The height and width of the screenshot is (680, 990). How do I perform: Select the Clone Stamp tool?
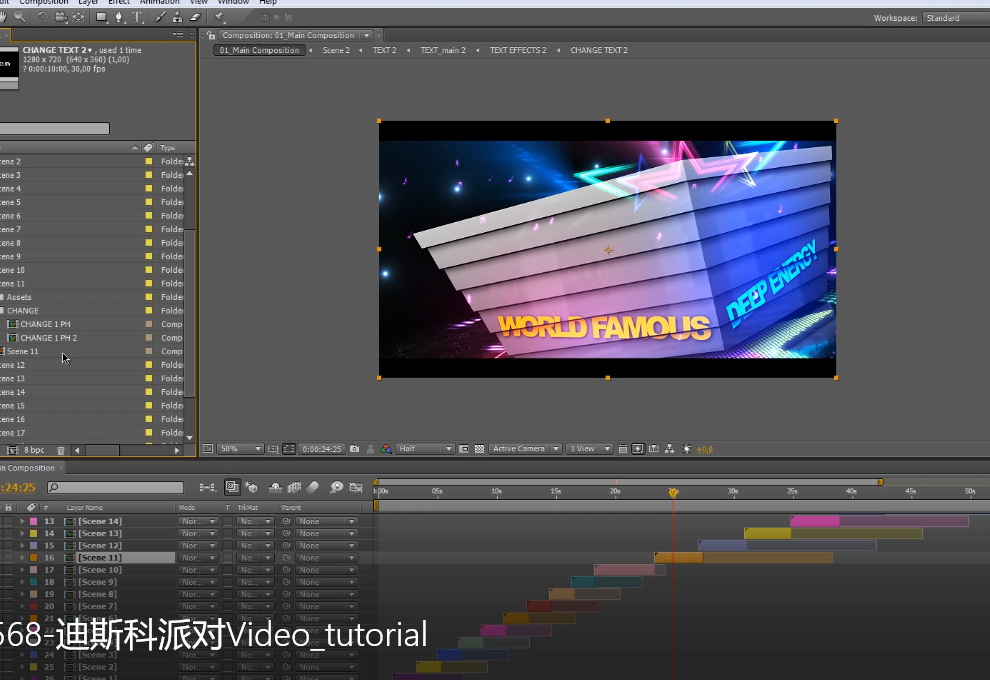[177, 17]
